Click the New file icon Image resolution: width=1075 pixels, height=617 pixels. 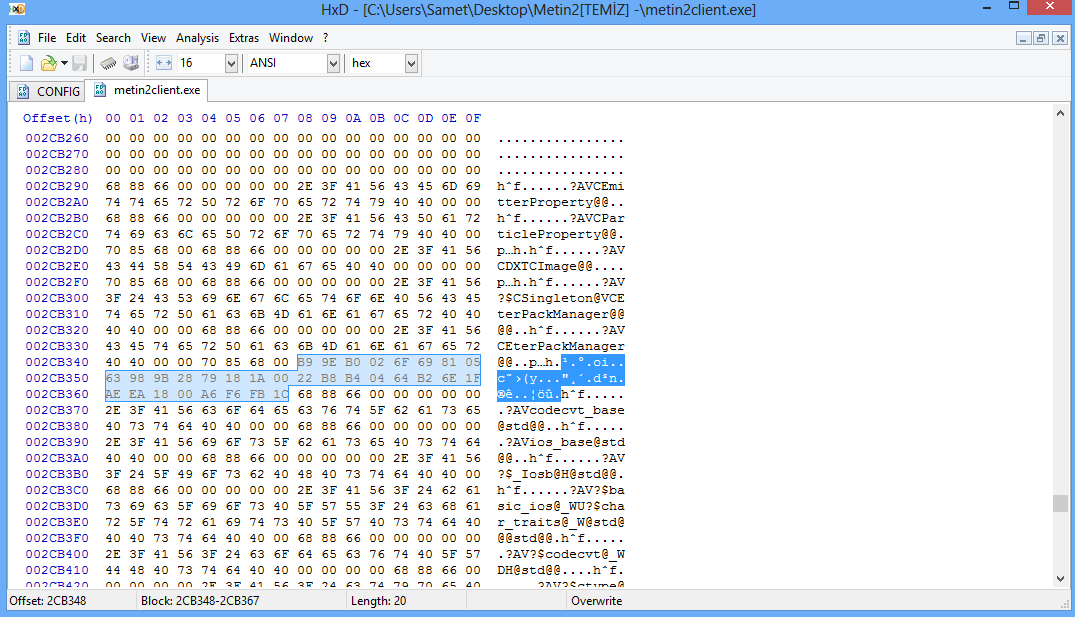click(26, 63)
